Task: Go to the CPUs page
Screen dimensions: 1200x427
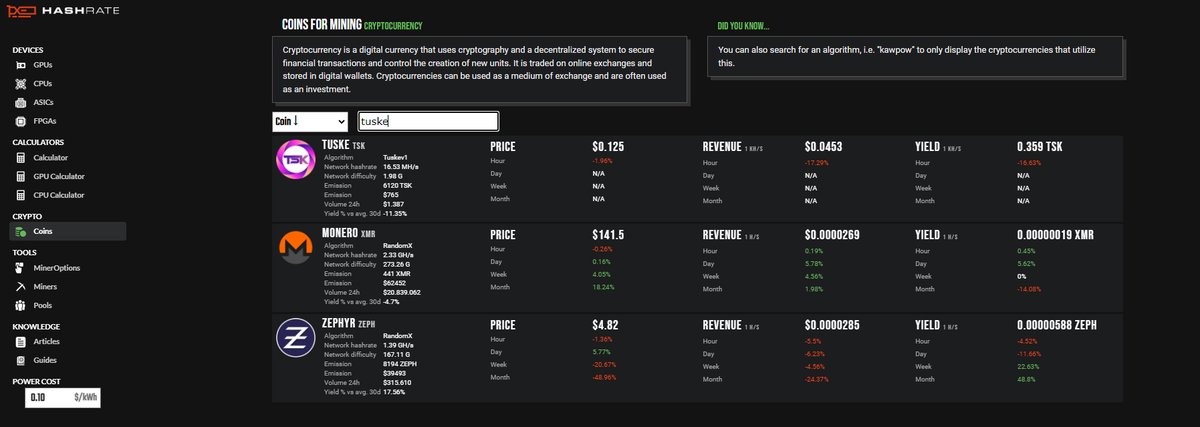Action: pyautogui.click(x=43, y=84)
